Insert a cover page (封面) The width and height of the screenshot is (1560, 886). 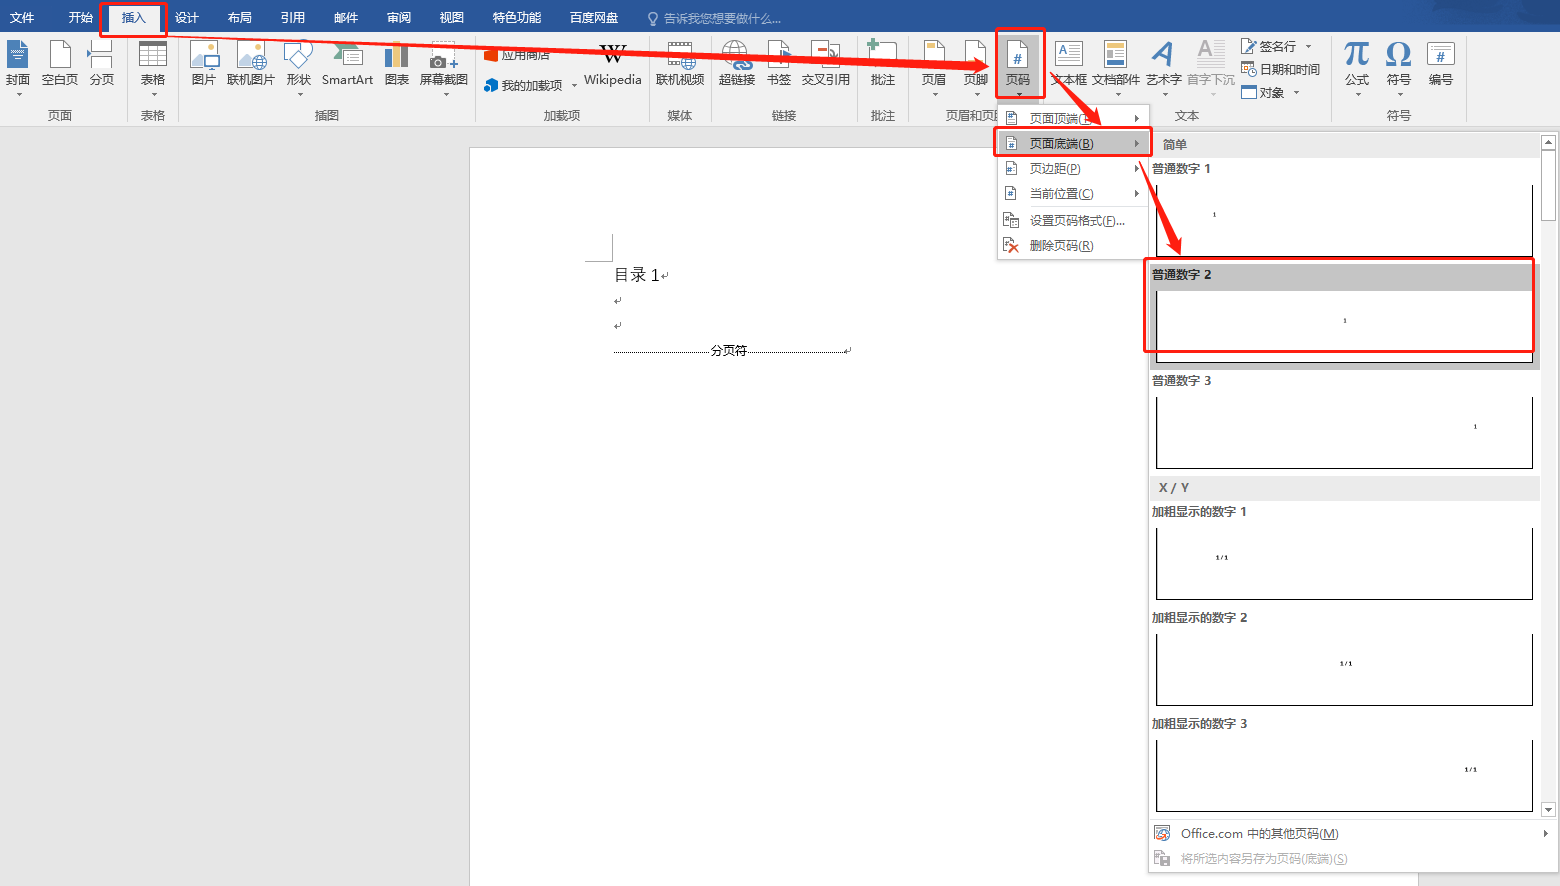pyautogui.click(x=18, y=67)
